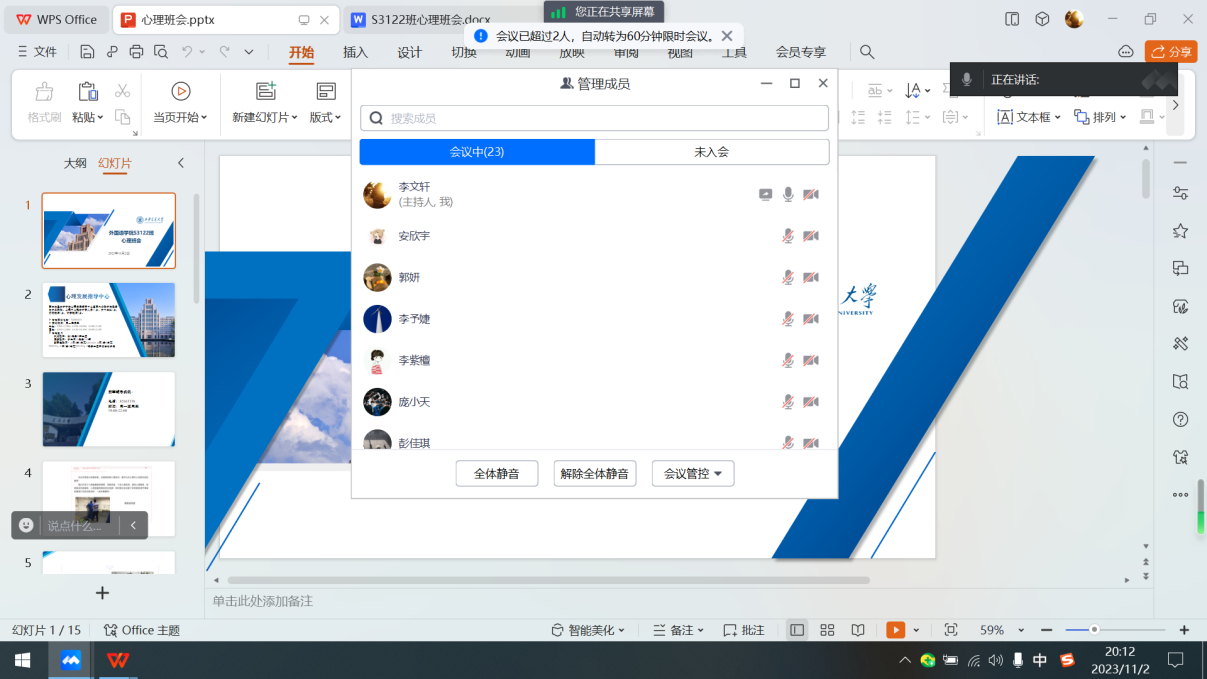Switch to the 未入会 tab
Viewport: 1207px width, 679px height.
click(x=711, y=152)
